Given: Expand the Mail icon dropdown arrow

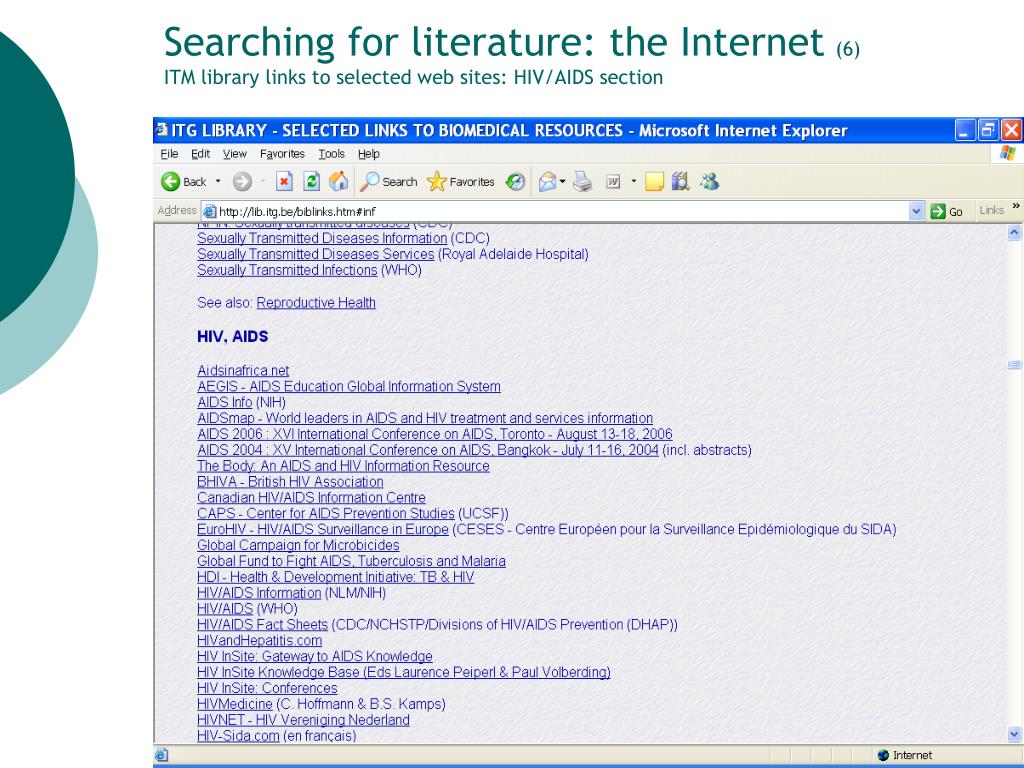Looking at the screenshot, I should 562,181.
